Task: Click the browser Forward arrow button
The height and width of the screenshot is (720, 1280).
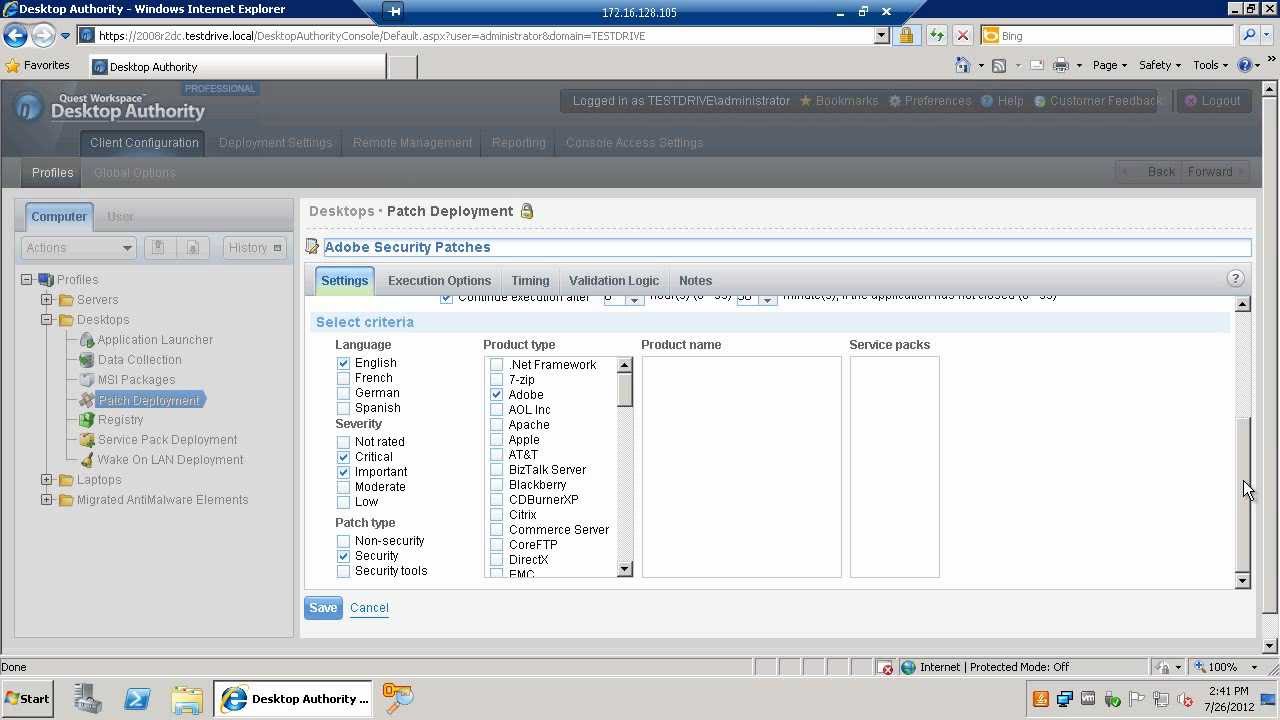Action: pos(42,35)
